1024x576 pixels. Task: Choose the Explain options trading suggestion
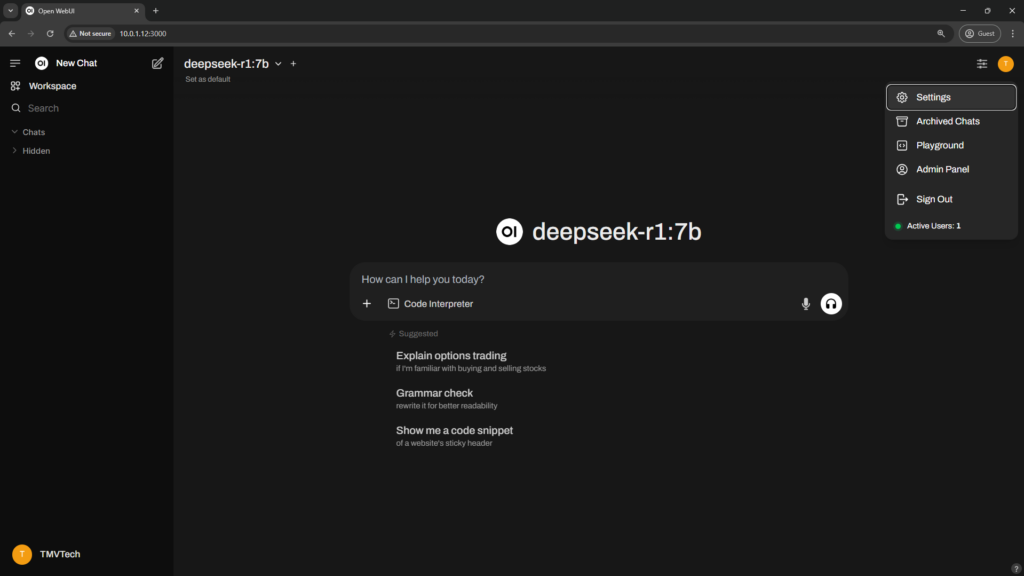click(x=451, y=356)
